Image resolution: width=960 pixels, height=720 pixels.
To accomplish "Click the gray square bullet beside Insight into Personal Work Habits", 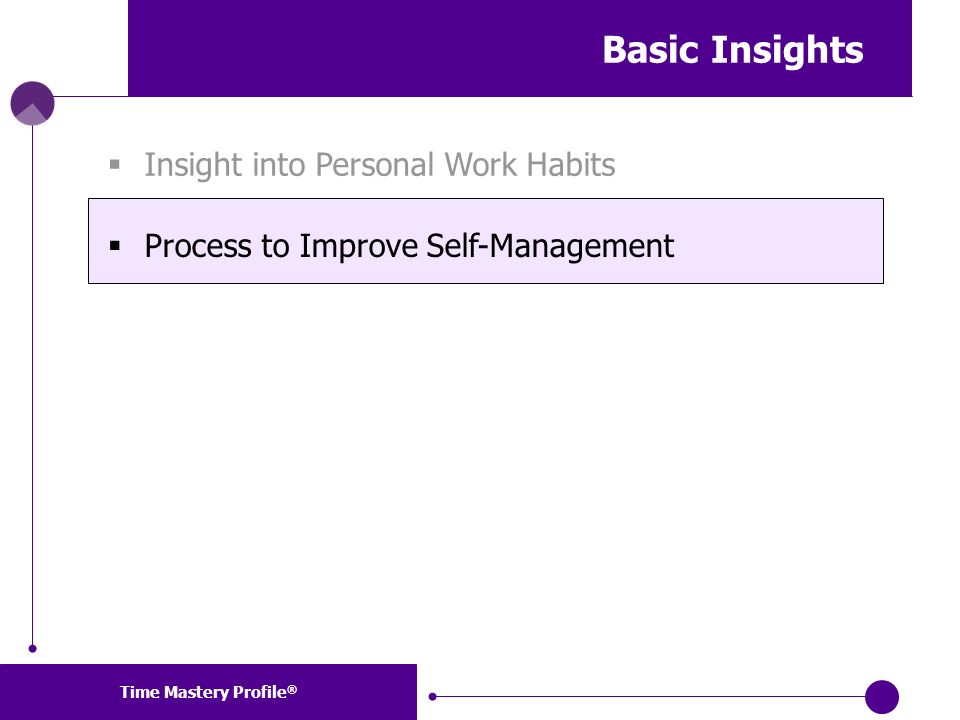I will [114, 164].
